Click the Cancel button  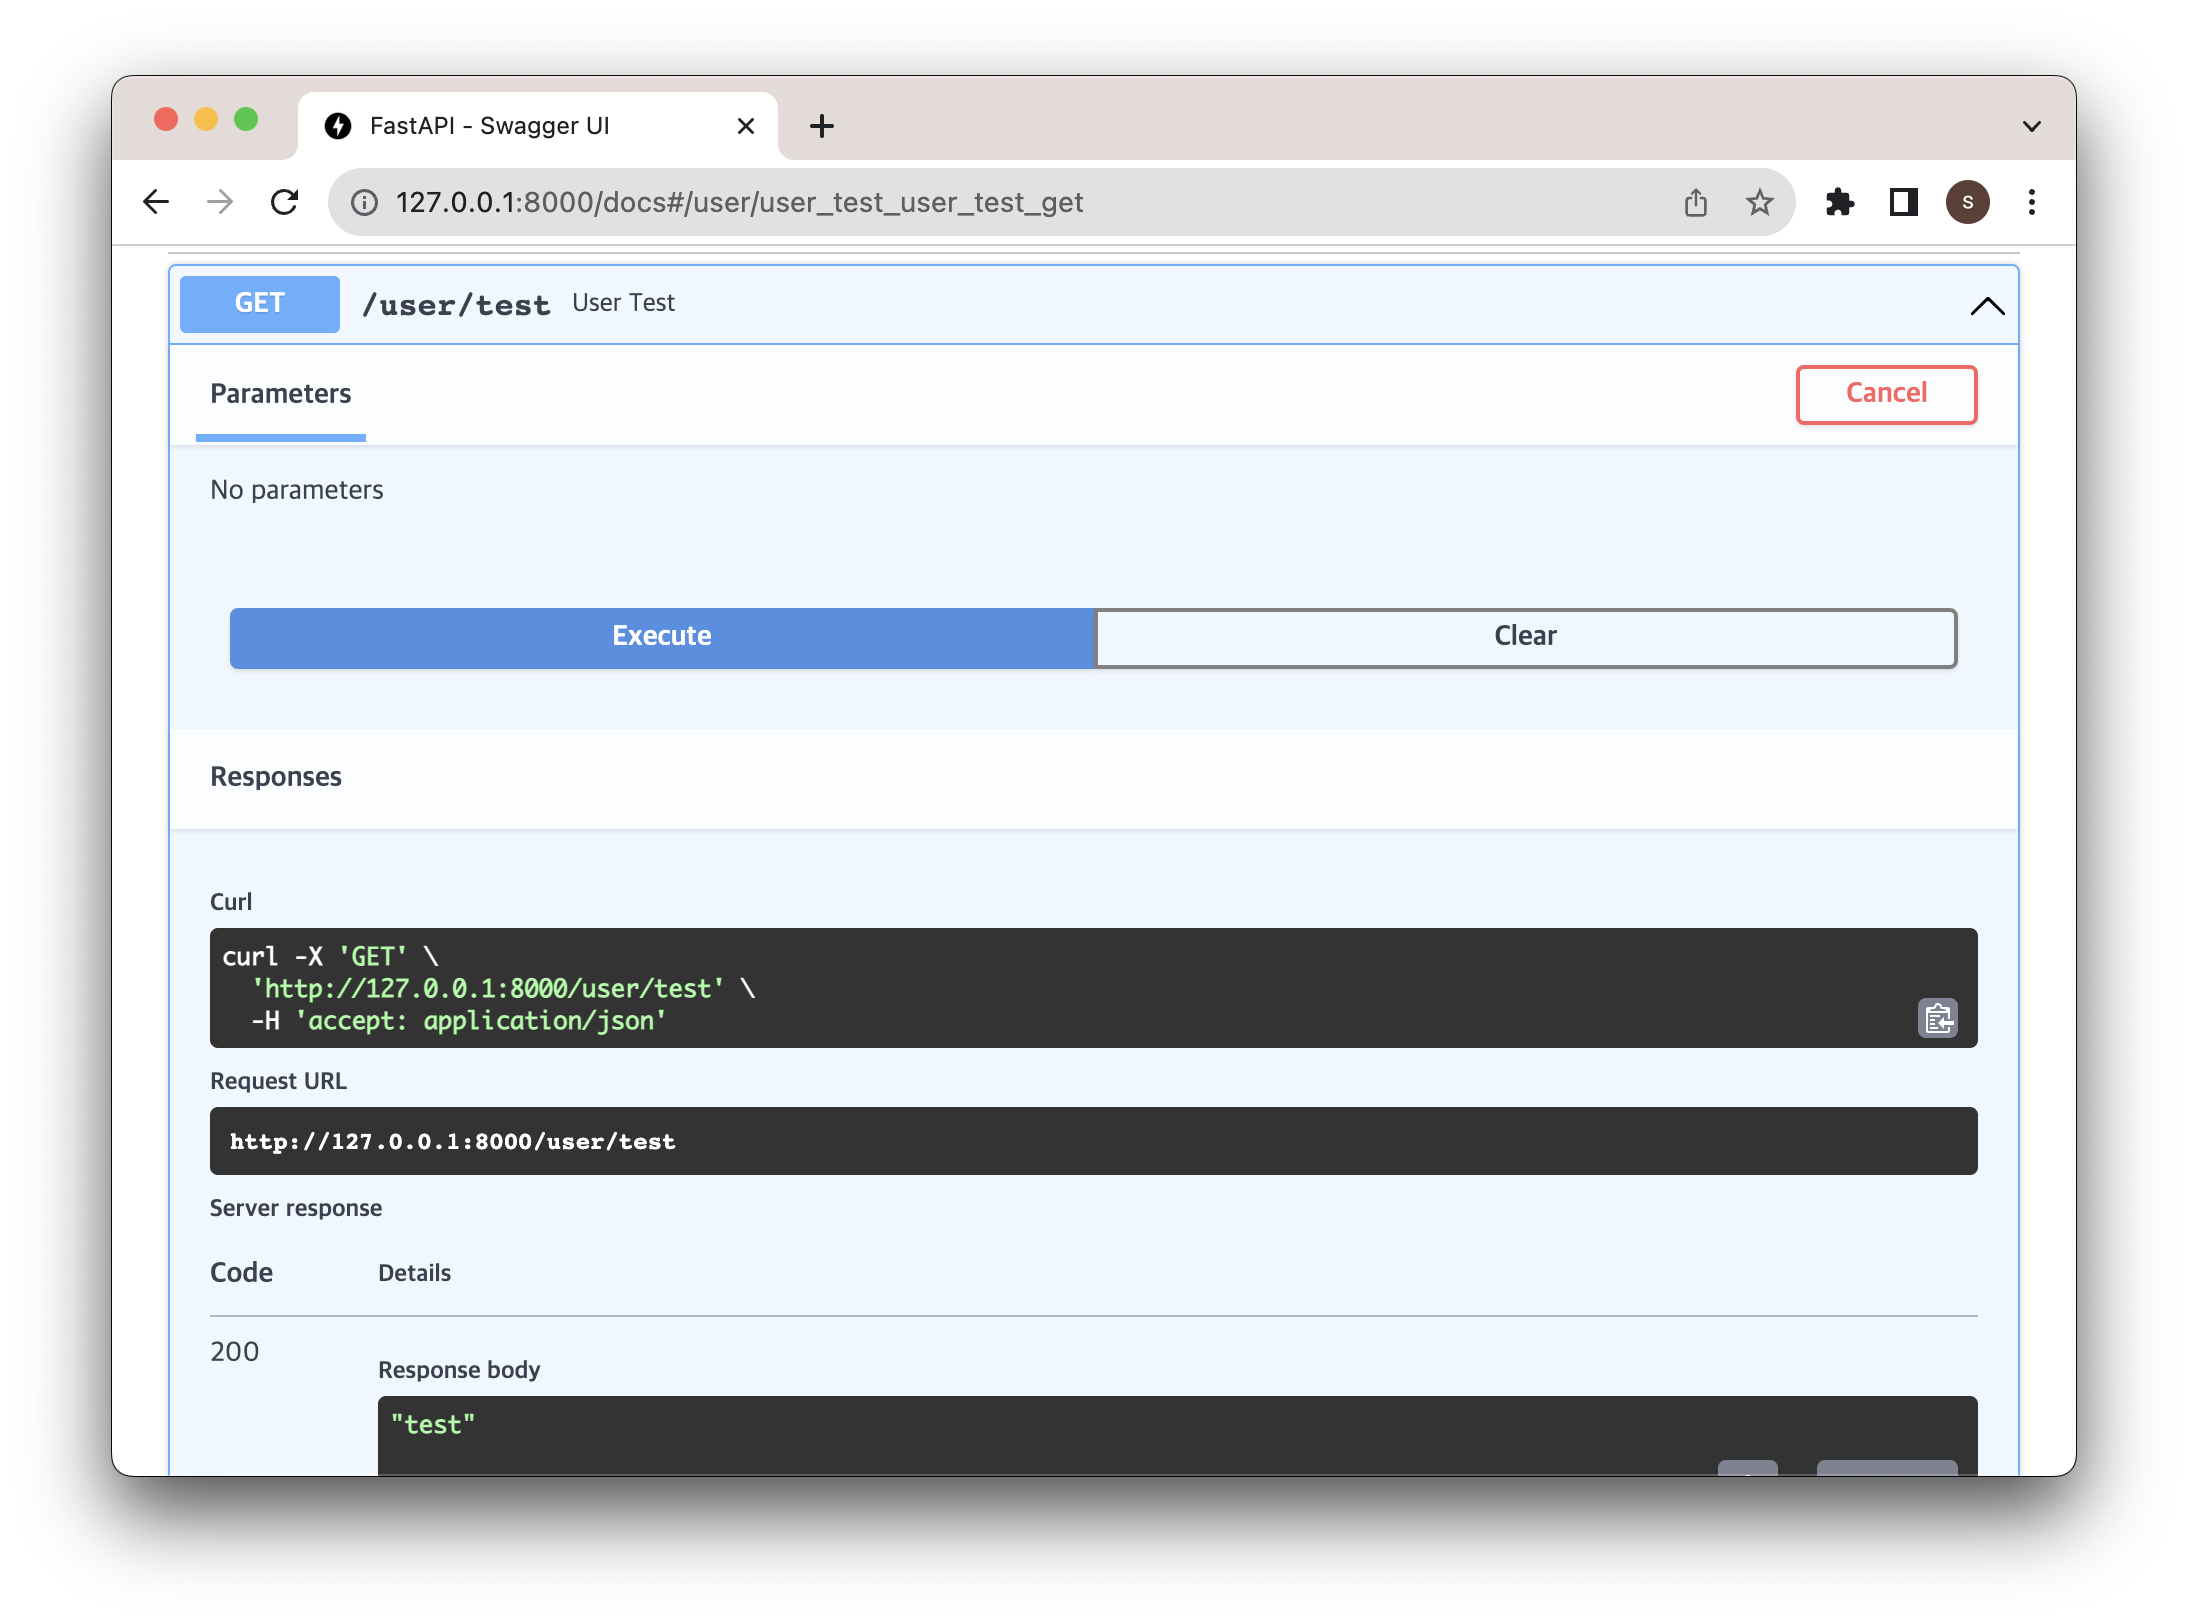tap(1885, 394)
